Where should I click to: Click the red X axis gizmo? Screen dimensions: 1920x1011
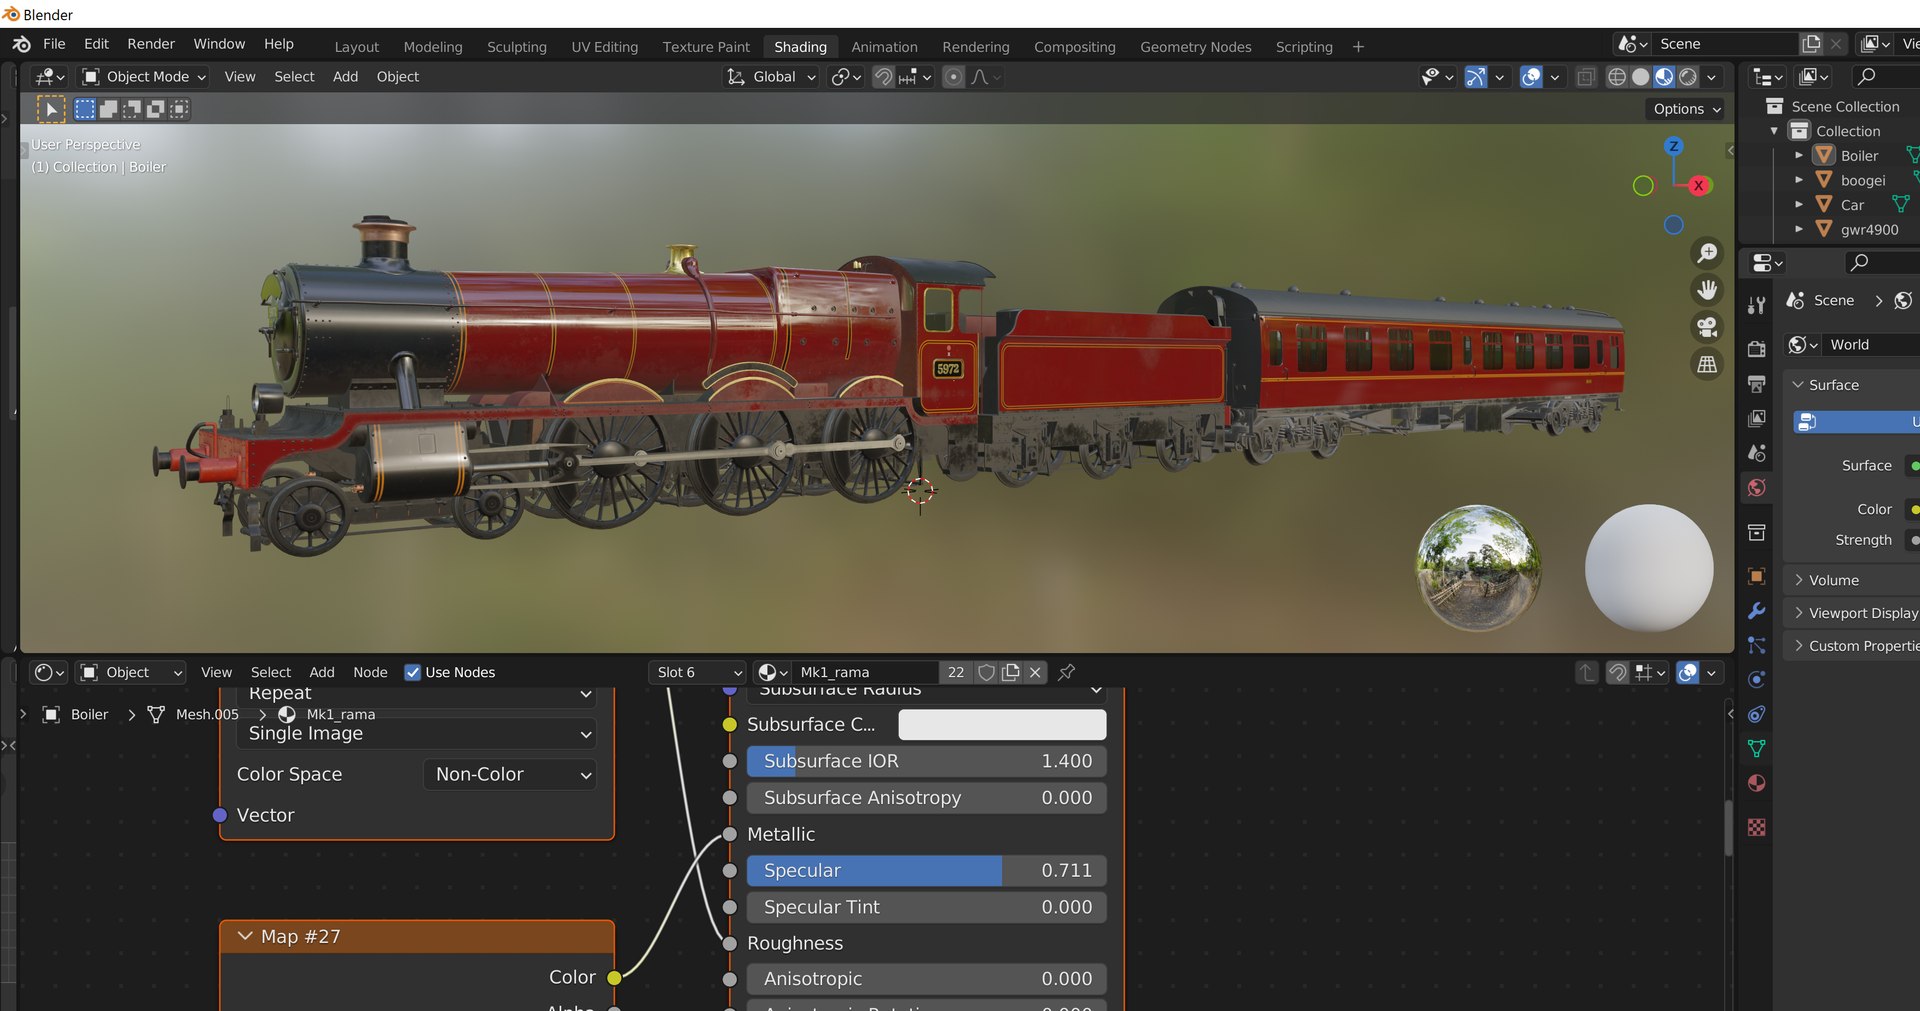point(1698,185)
